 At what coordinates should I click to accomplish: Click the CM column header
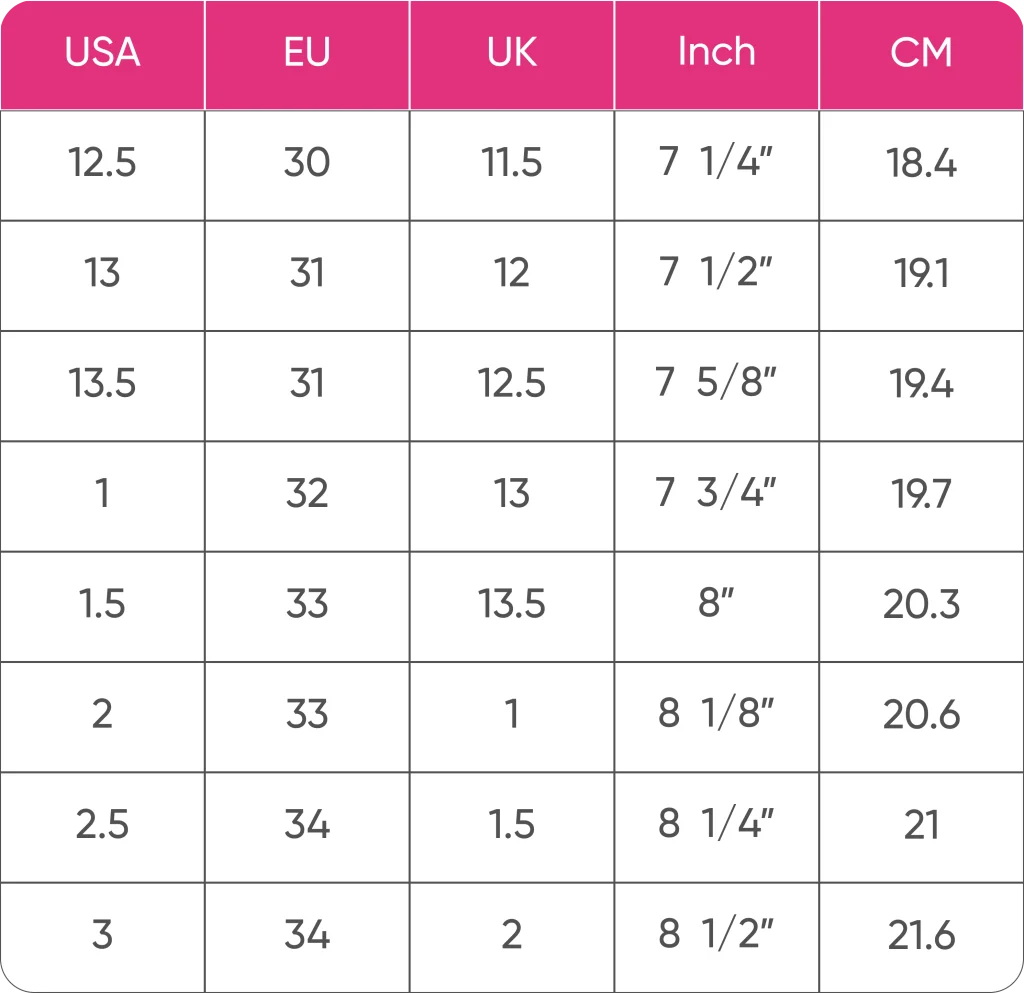pos(921,53)
